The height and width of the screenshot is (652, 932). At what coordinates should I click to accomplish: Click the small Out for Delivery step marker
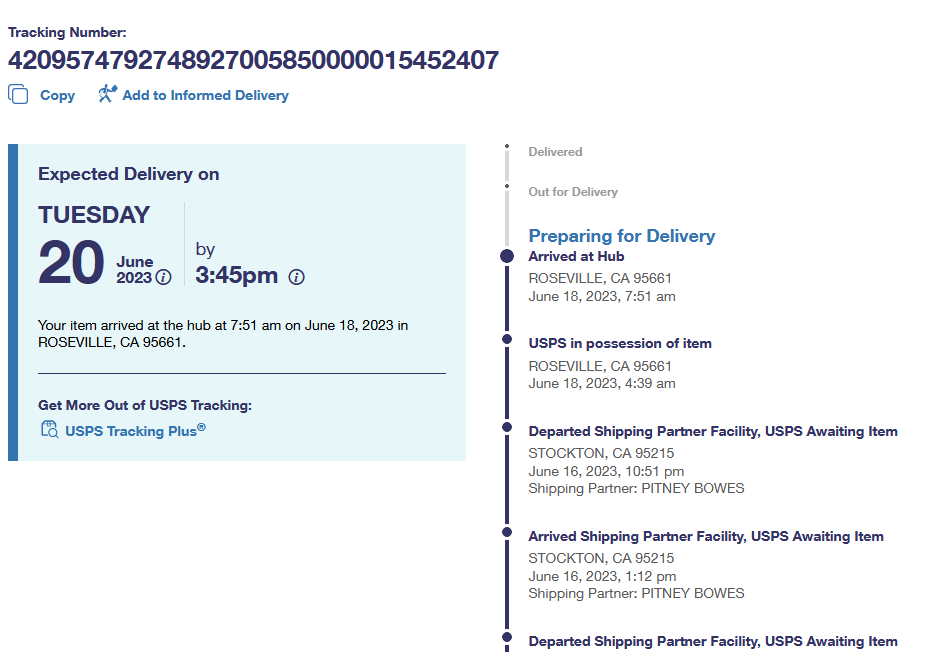[507, 187]
